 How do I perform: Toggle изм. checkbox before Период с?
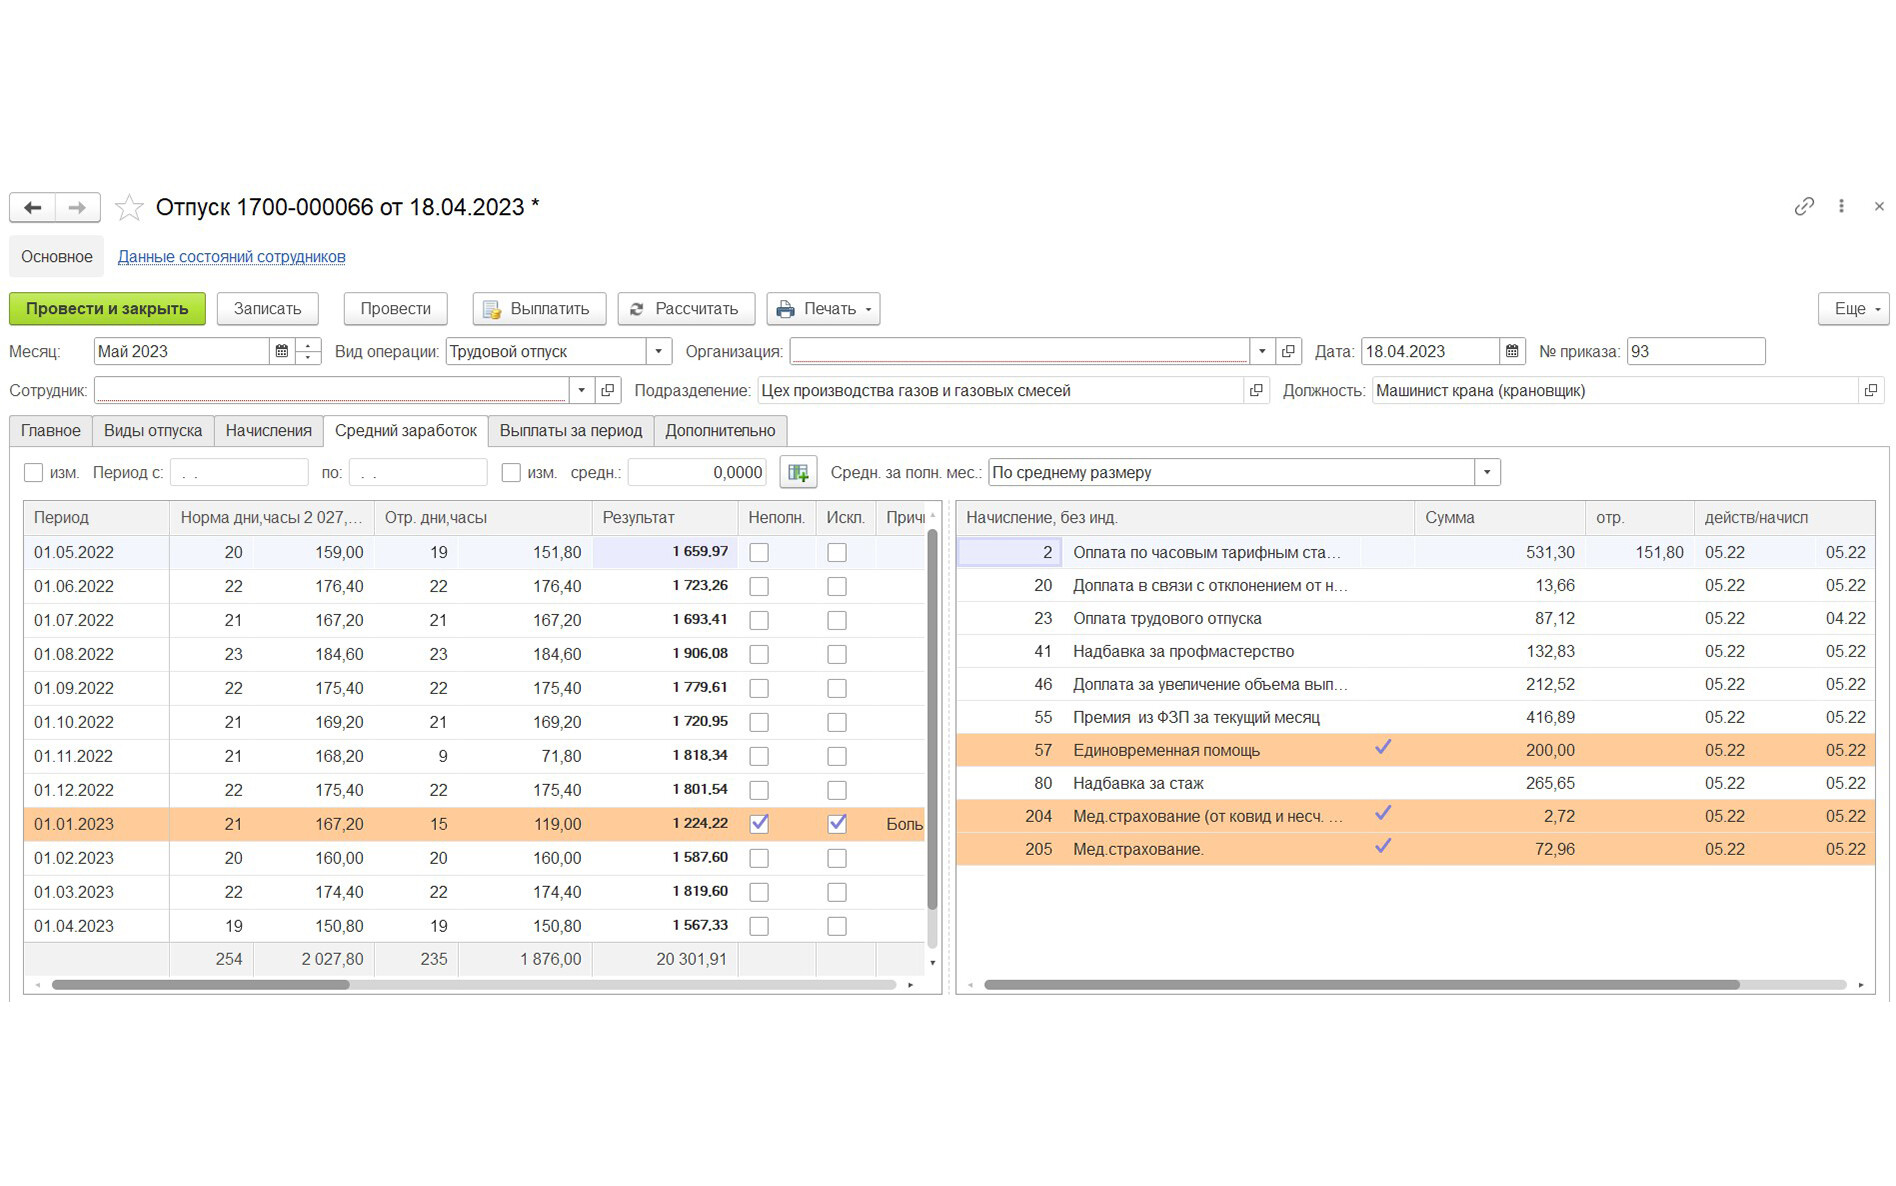pos(34,473)
